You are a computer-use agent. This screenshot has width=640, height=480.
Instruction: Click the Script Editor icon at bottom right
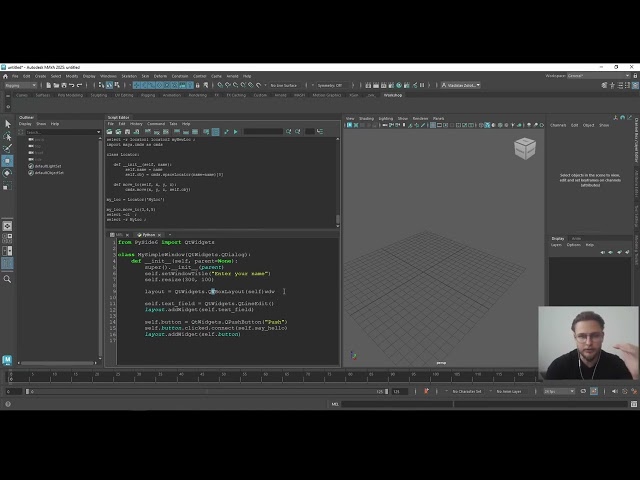(634, 404)
